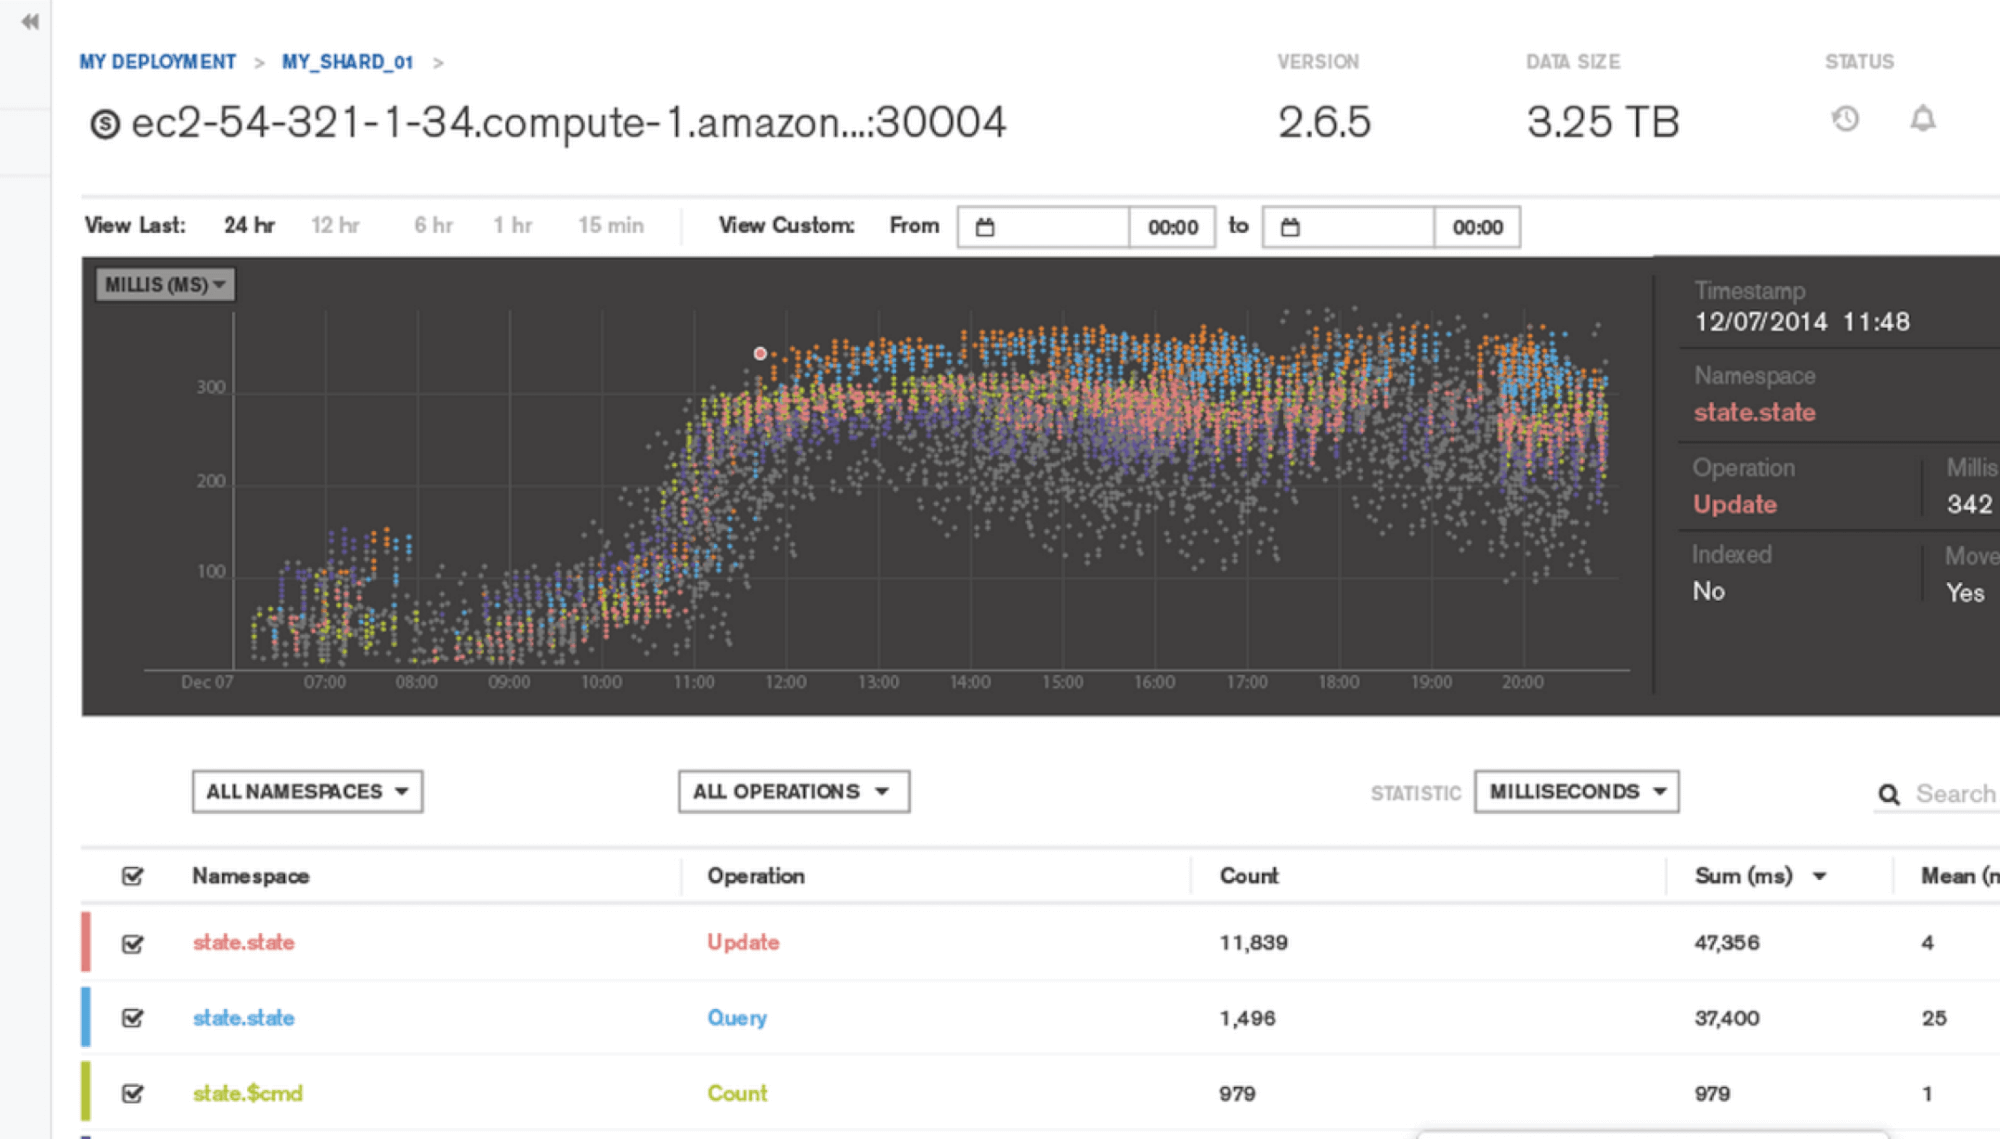The width and height of the screenshot is (2000, 1139).
Task: Click the search magnifier icon
Action: [1888, 794]
